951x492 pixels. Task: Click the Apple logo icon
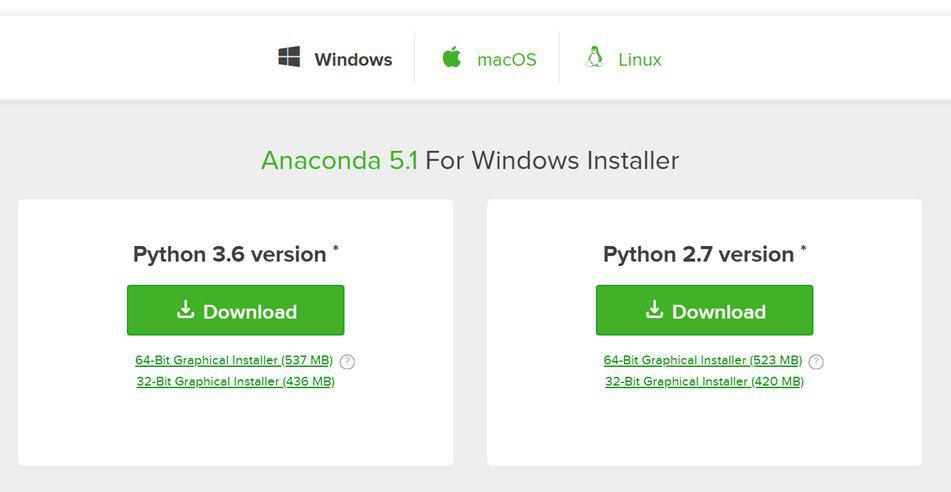451,57
